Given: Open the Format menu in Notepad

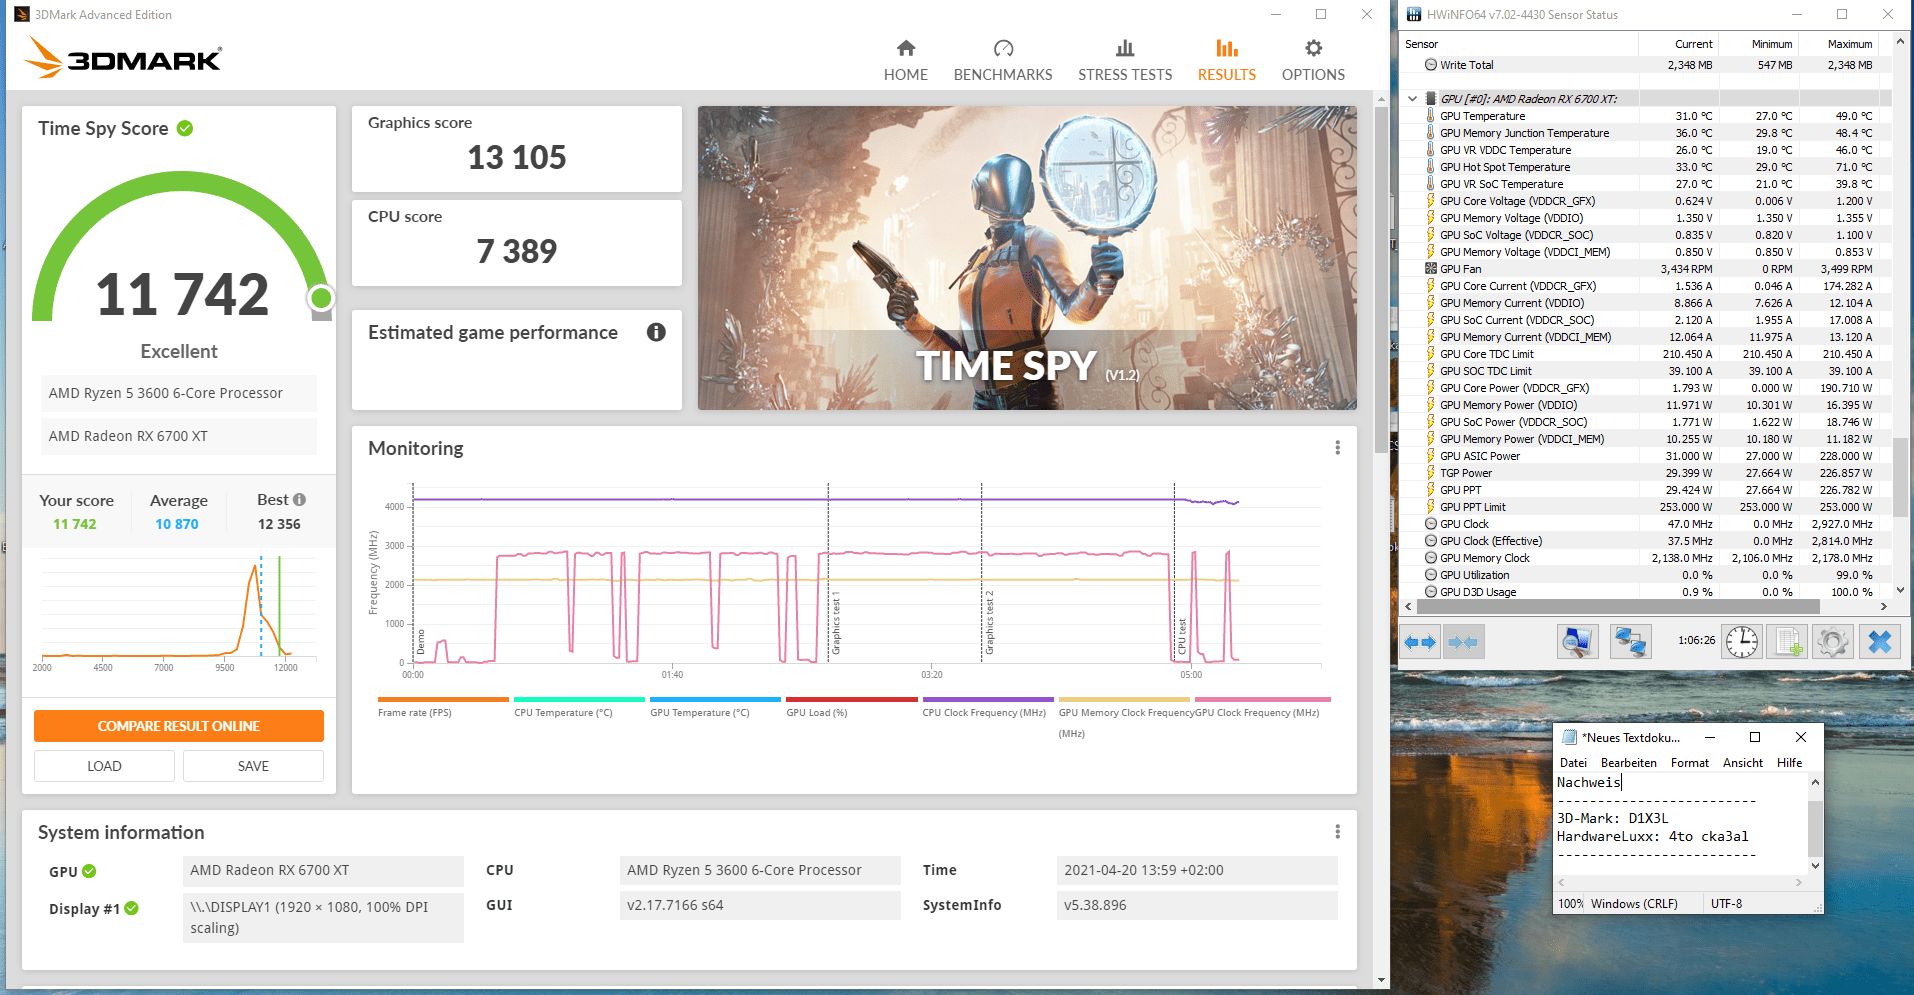Looking at the screenshot, I should (1690, 763).
